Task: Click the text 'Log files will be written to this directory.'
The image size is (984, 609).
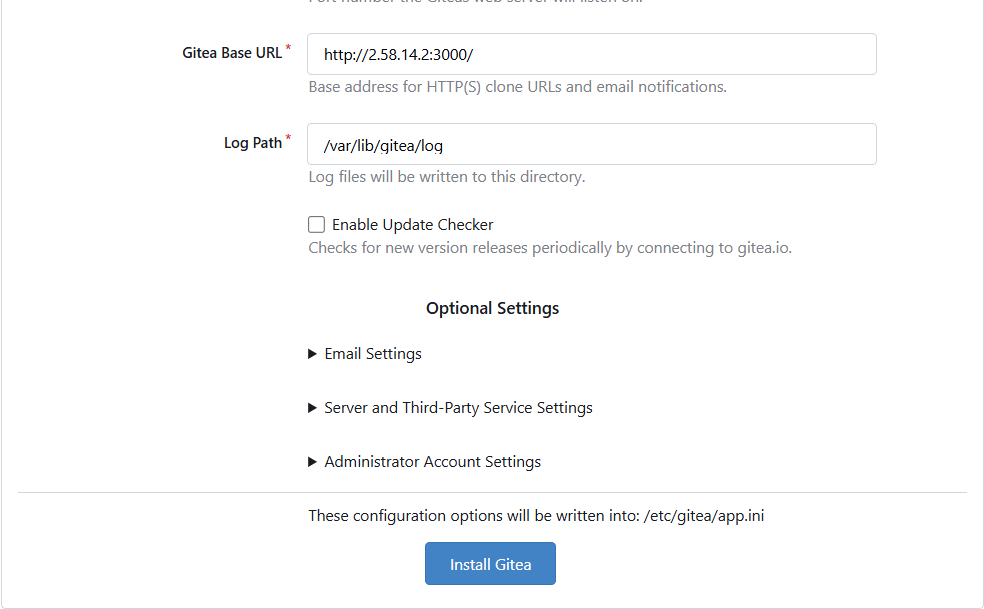Action: (x=446, y=177)
